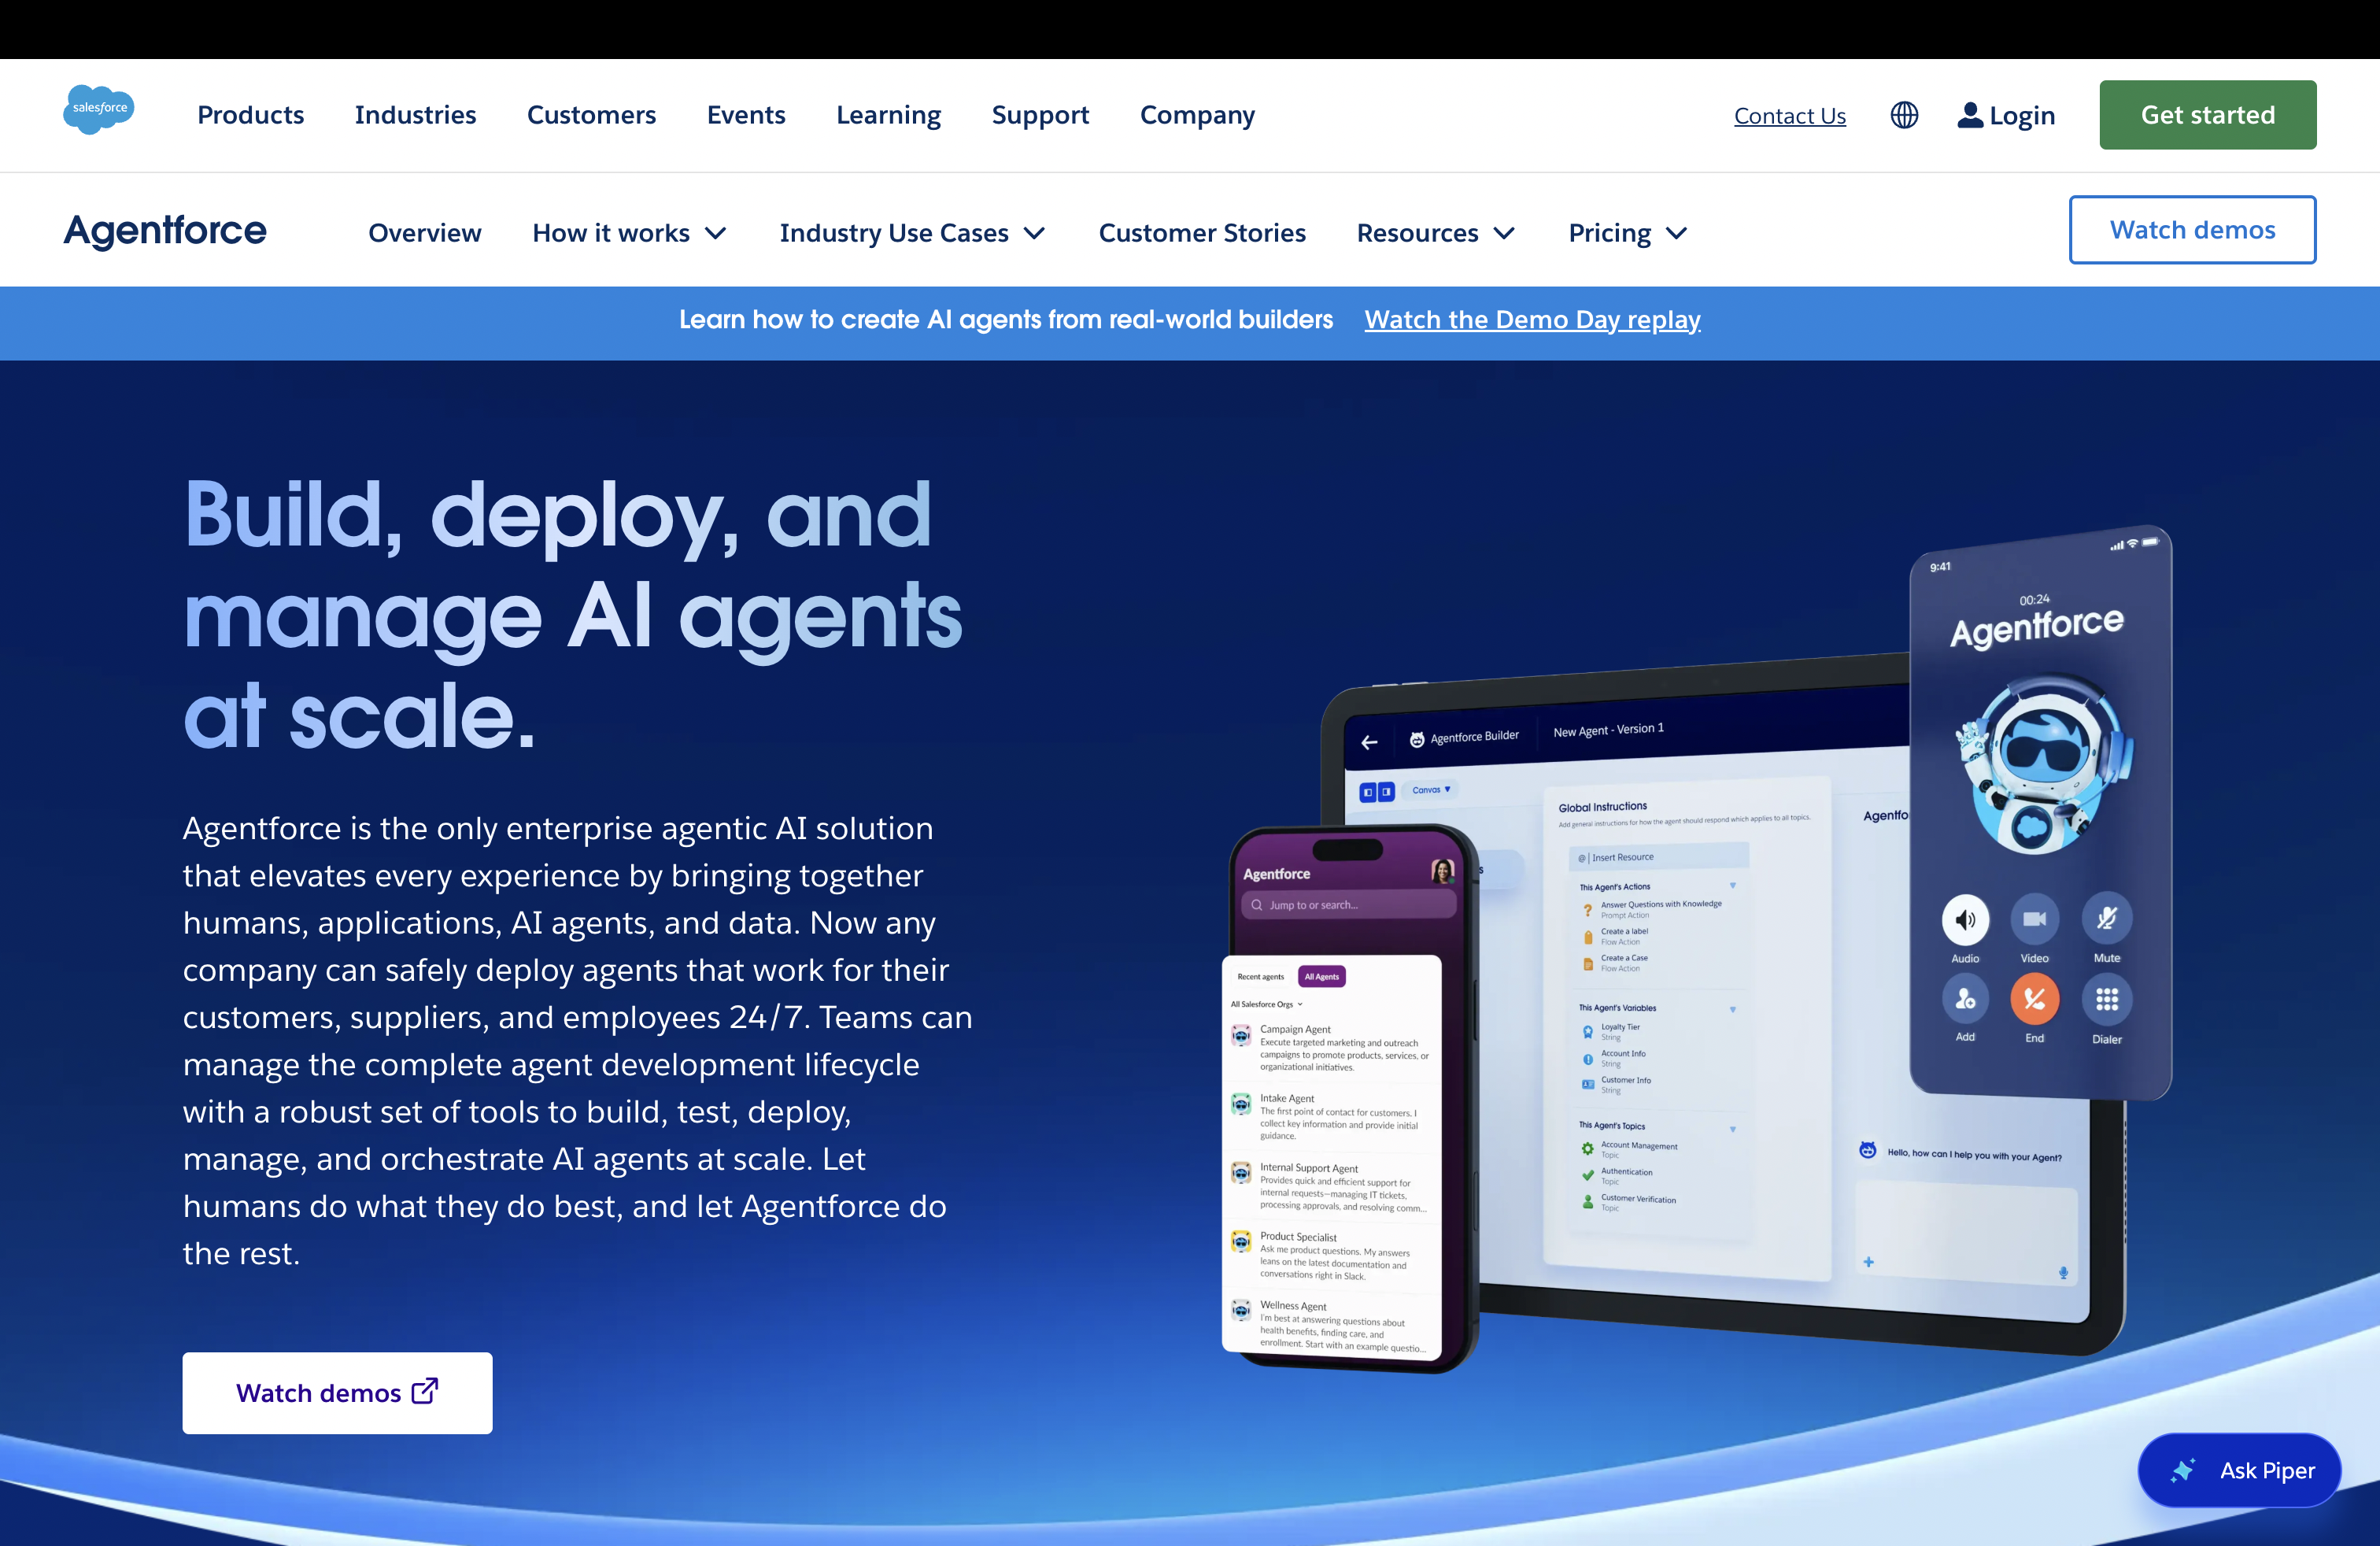Click the hero Watch demos button

coord(337,1392)
